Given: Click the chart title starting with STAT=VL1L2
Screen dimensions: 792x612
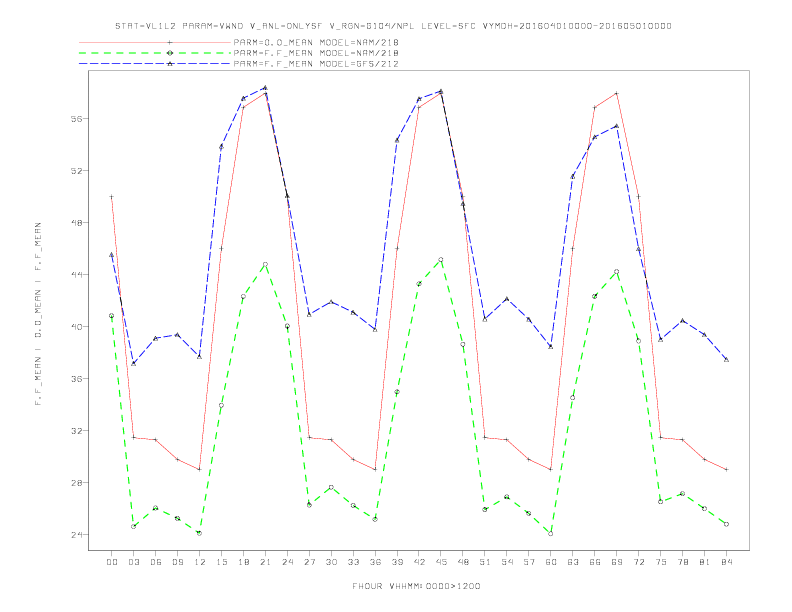Looking at the screenshot, I should point(393,26).
